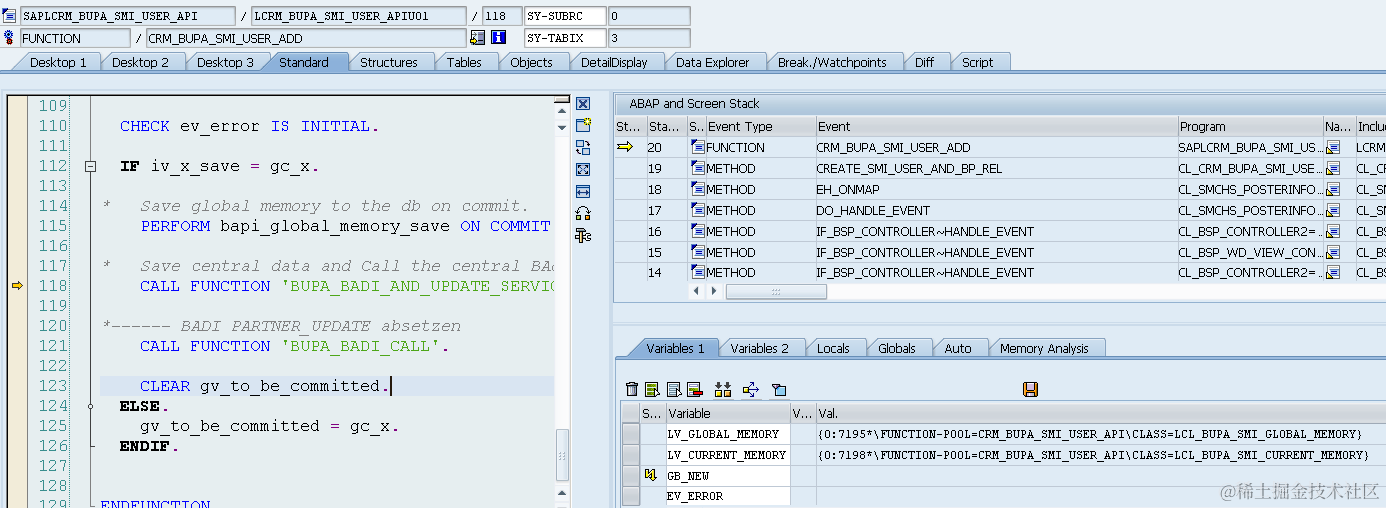Open the Memory Analysis tab

(x=1044, y=348)
